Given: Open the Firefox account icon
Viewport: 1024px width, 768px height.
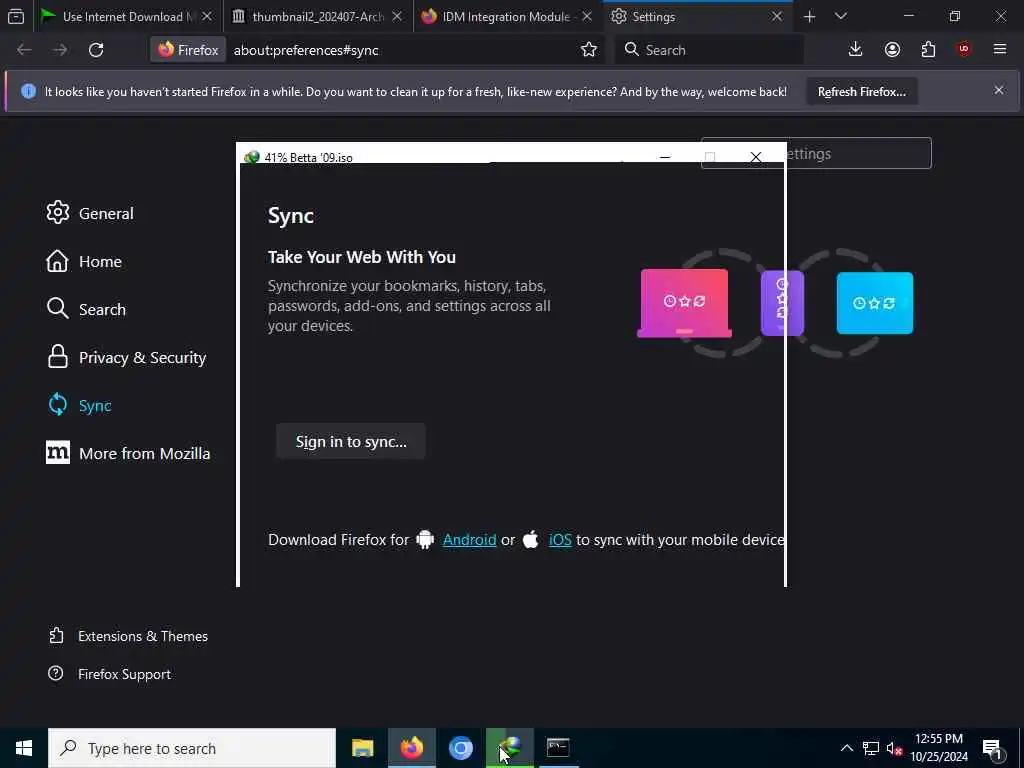Looking at the screenshot, I should (892, 50).
